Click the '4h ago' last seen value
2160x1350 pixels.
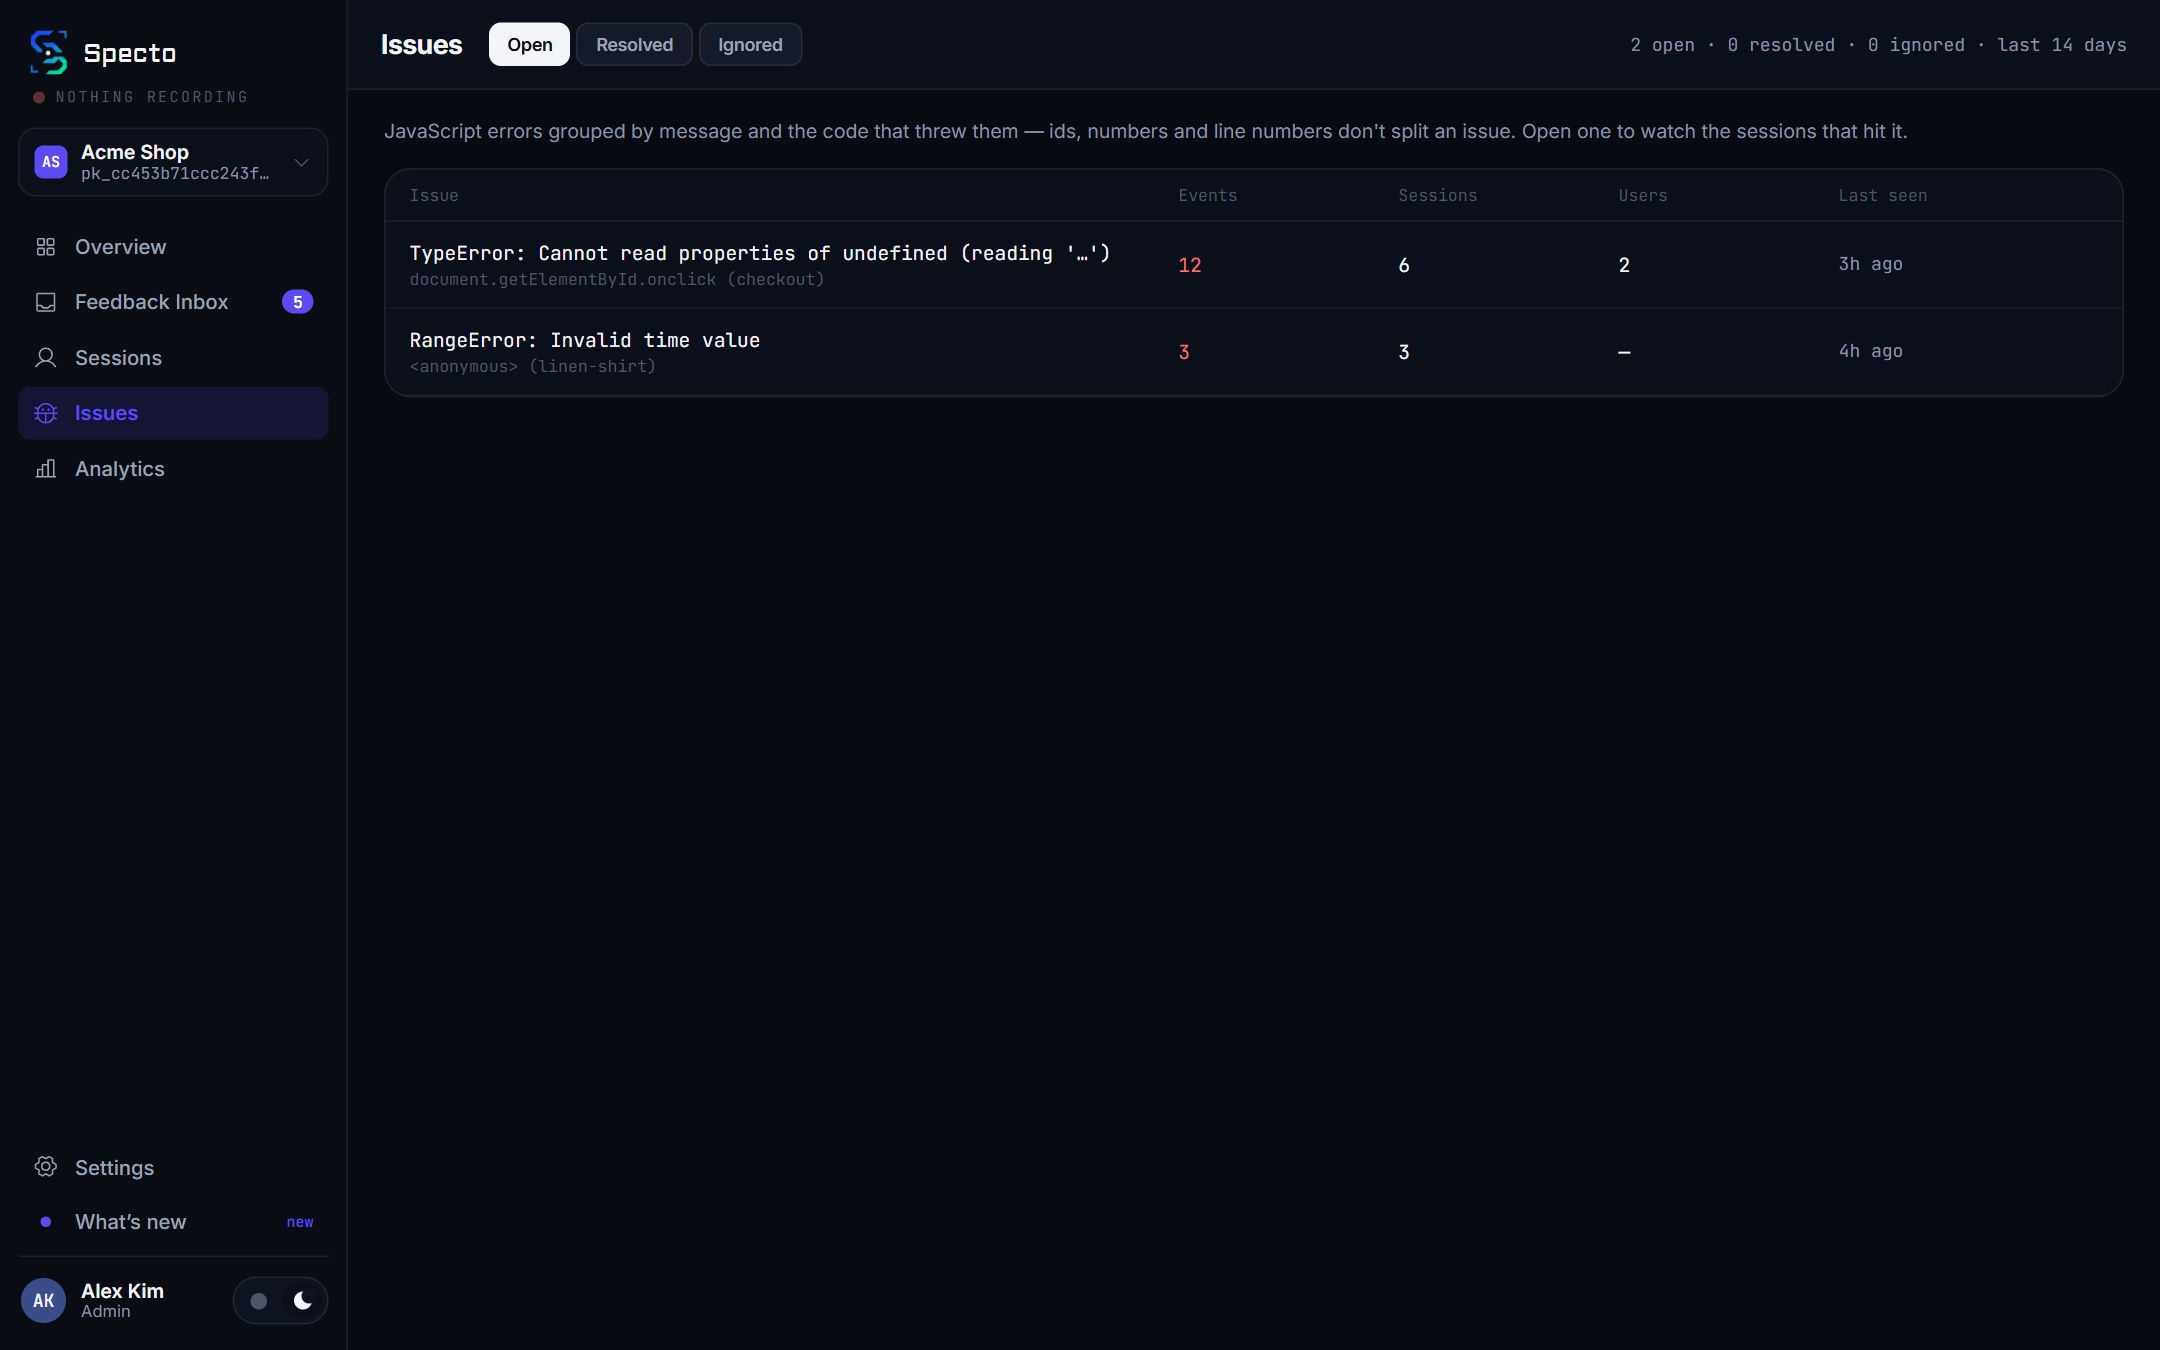click(1870, 351)
